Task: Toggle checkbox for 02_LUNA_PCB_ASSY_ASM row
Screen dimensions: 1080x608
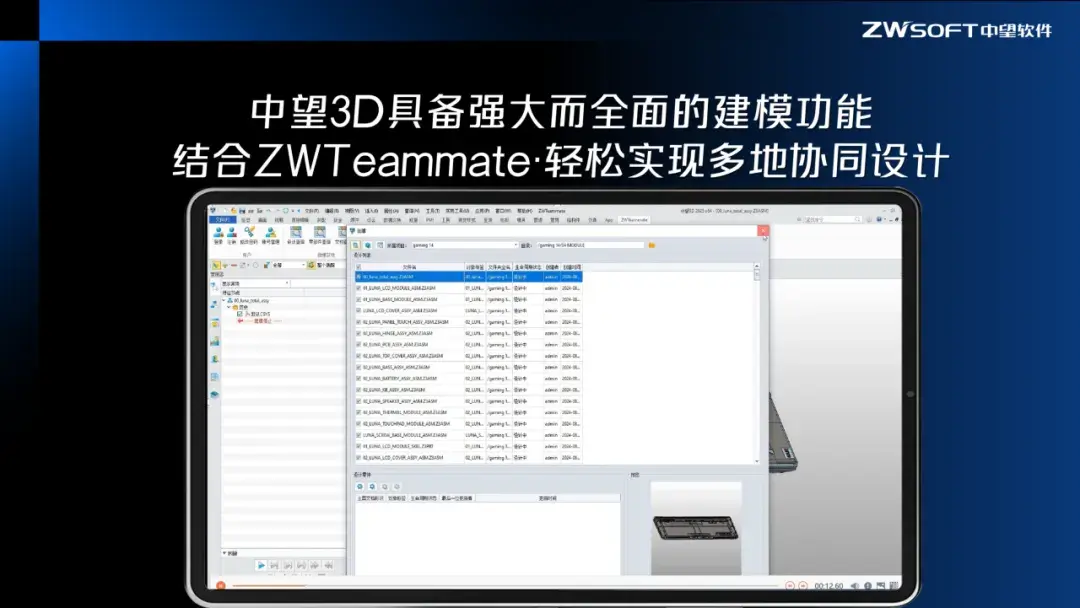Action: [358, 344]
